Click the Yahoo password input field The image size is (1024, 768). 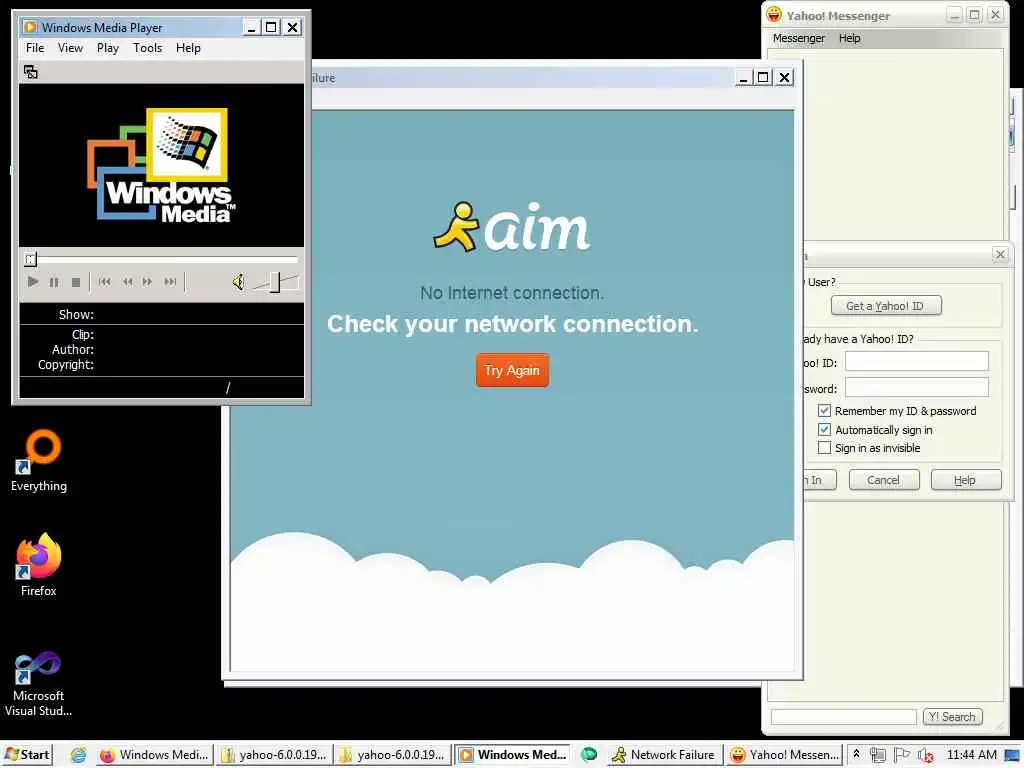point(917,387)
